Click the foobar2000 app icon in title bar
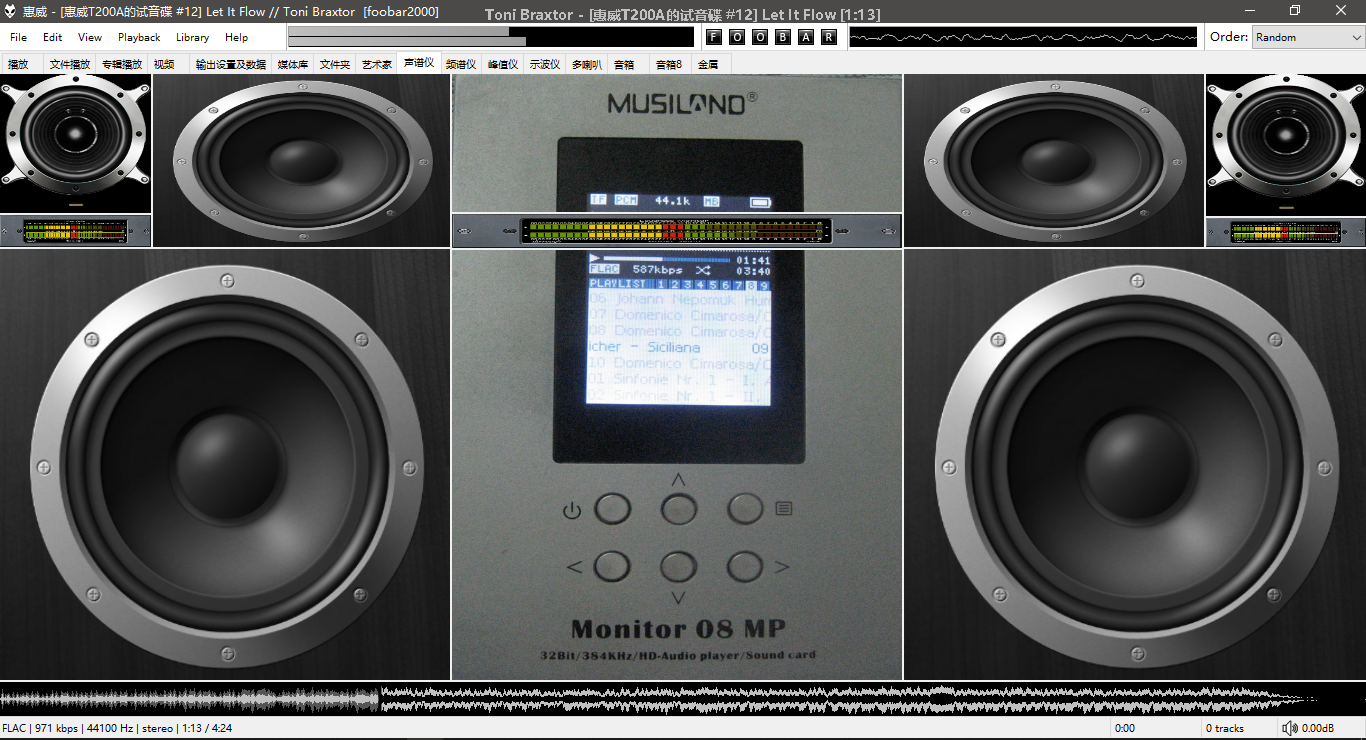 (11, 11)
